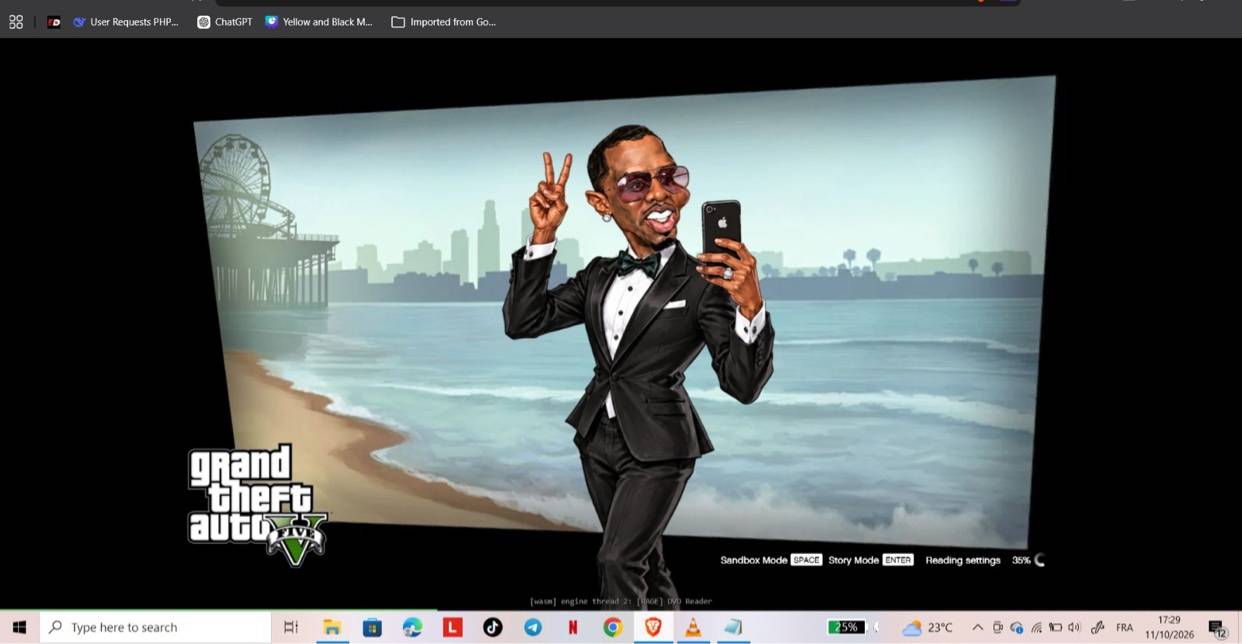
Task: Open the apps grid icon in bookmarks bar
Action: pyautogui.click(x=16, y=22)
